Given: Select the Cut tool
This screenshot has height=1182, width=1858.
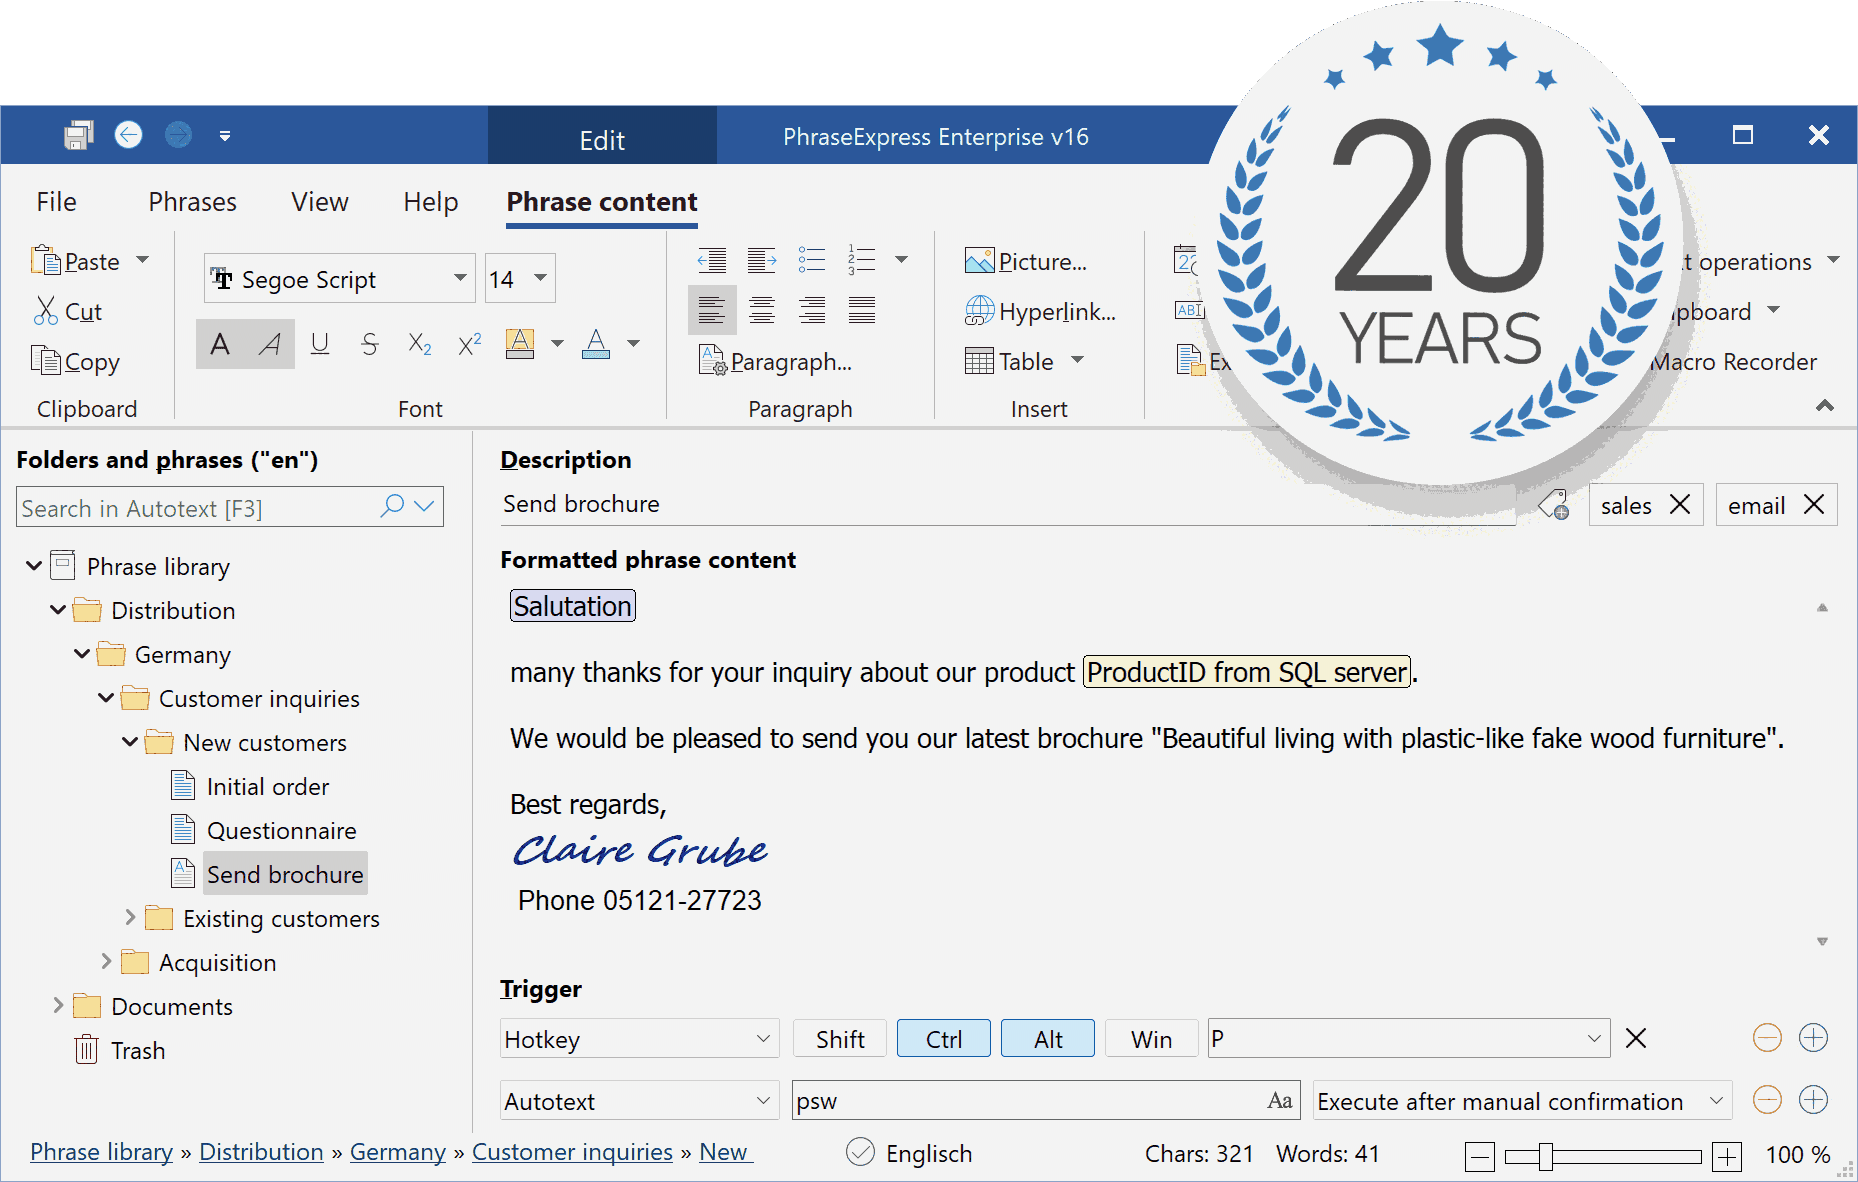Looking at the screenshot, I should (69, 311).
